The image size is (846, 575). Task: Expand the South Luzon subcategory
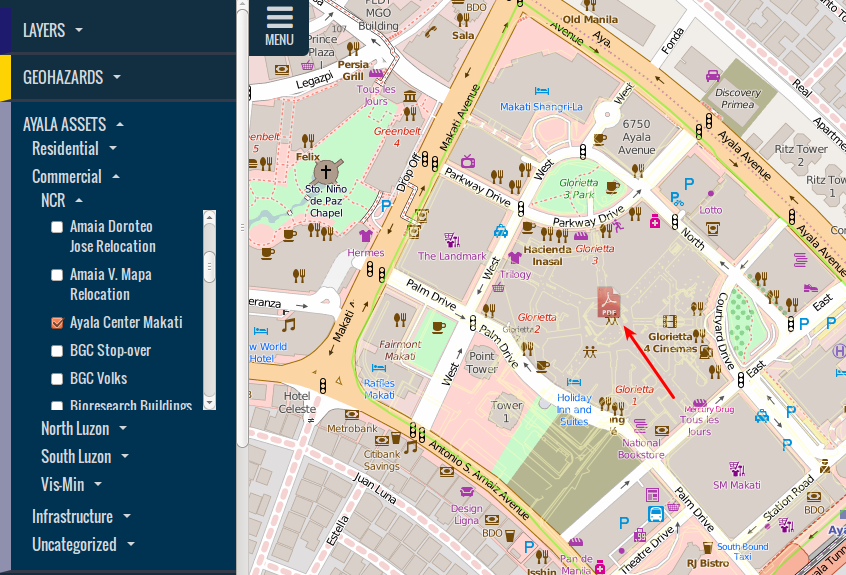click(85, 456)
